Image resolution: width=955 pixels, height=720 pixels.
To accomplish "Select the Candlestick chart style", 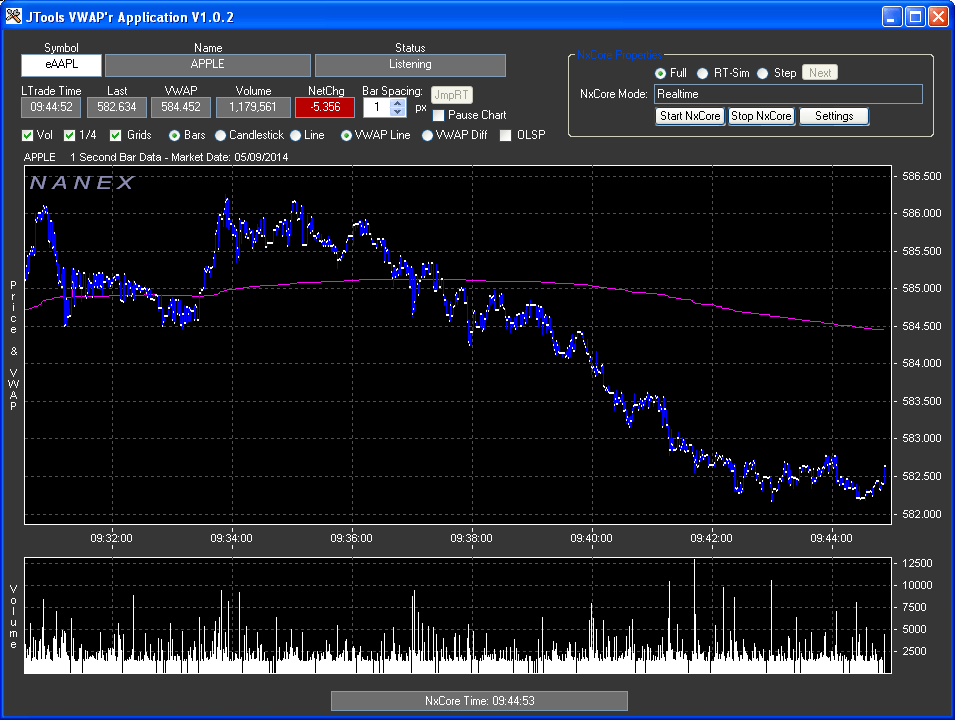I will coord(220,135).
